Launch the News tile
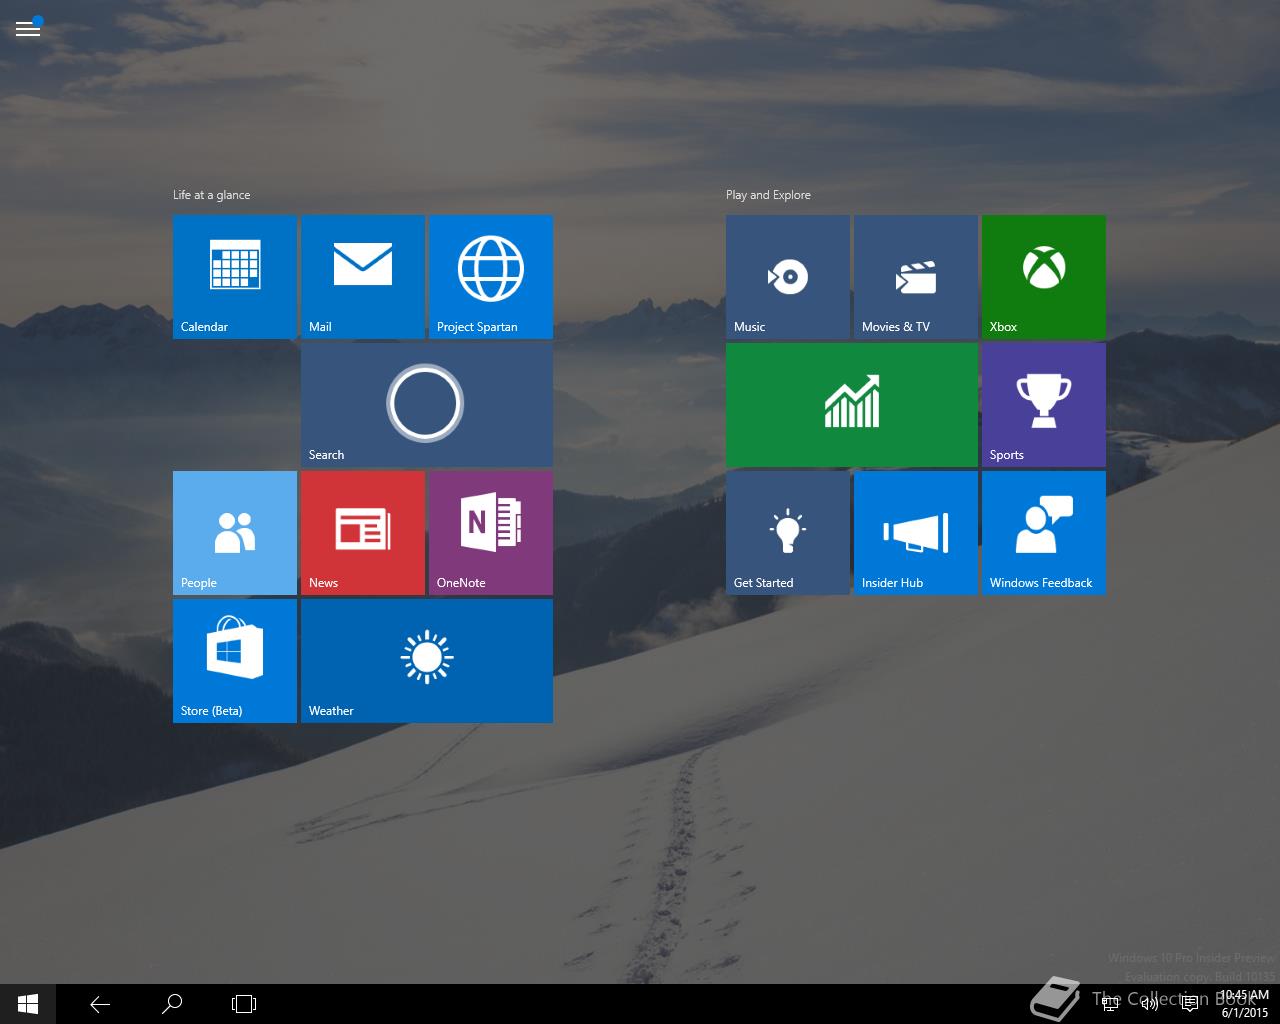Image resolution: width=1280 pixels, height=1024 pixels. pos(363,533)
